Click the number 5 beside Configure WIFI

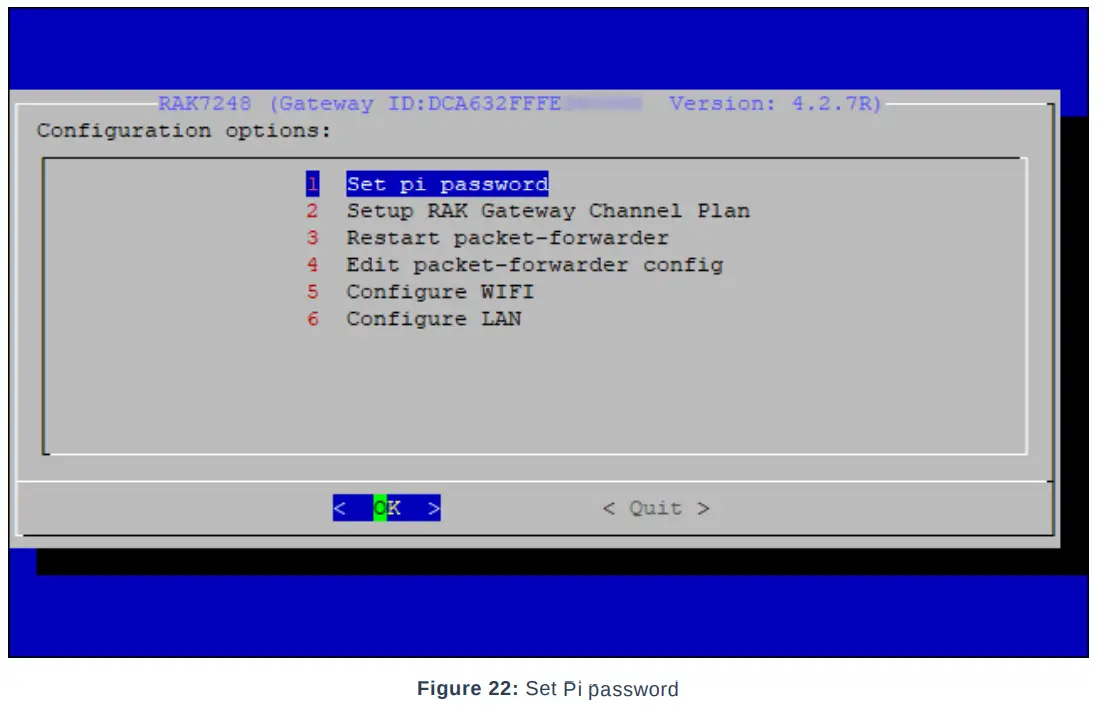pos(313,292)
